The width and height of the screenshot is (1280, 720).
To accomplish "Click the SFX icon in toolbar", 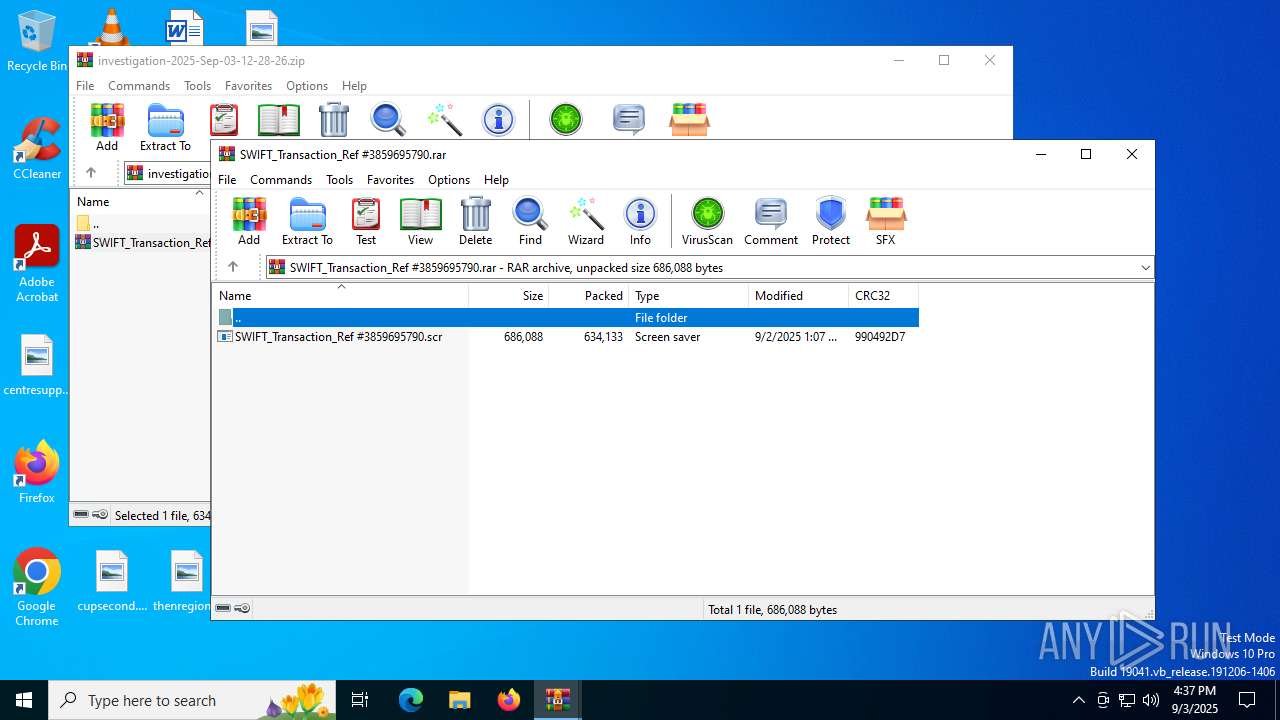I will pyautogui.click(x=886, y=221).
